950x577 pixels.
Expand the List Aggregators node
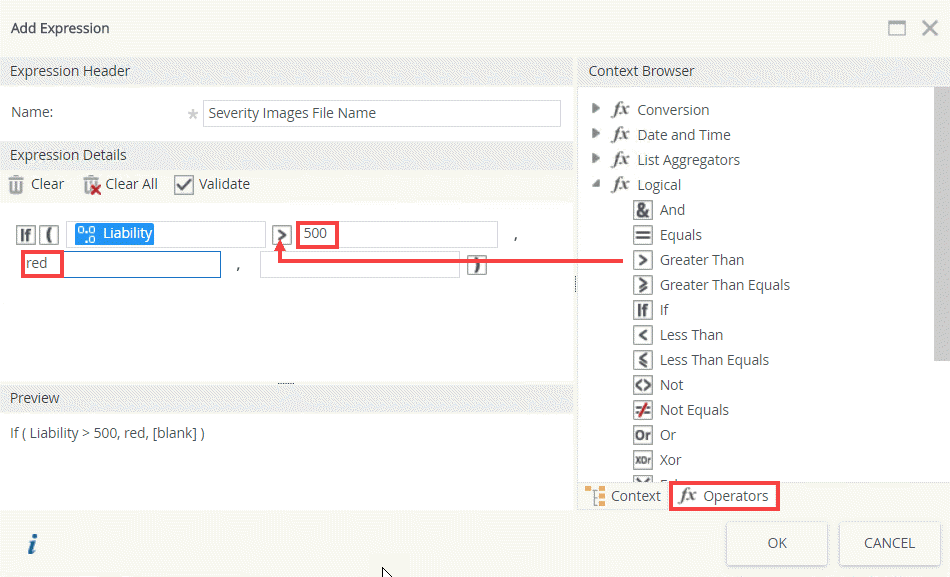tap(597, 159)
